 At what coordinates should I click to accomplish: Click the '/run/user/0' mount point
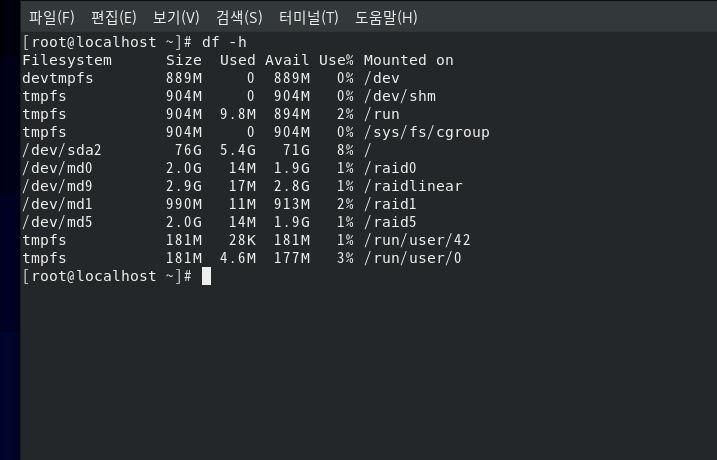pyautogui.click(x=412, y=258)
